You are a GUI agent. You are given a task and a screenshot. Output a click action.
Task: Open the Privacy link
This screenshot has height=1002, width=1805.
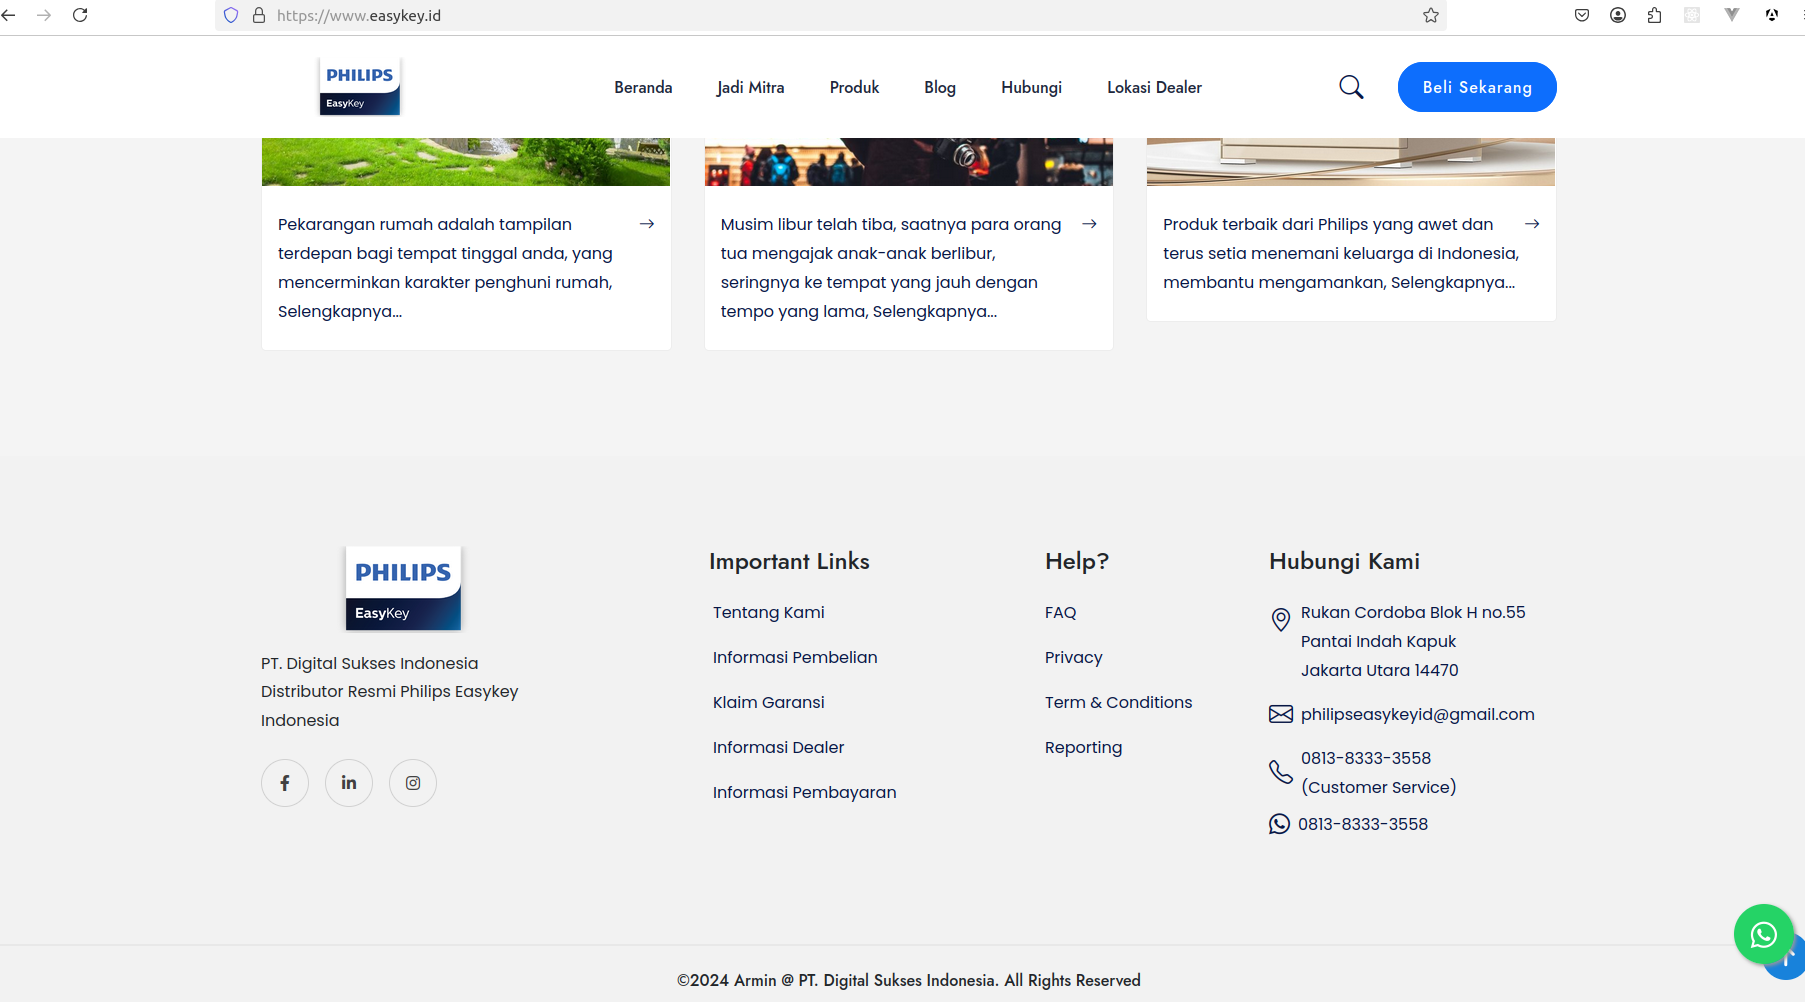tap(1074, 657)
